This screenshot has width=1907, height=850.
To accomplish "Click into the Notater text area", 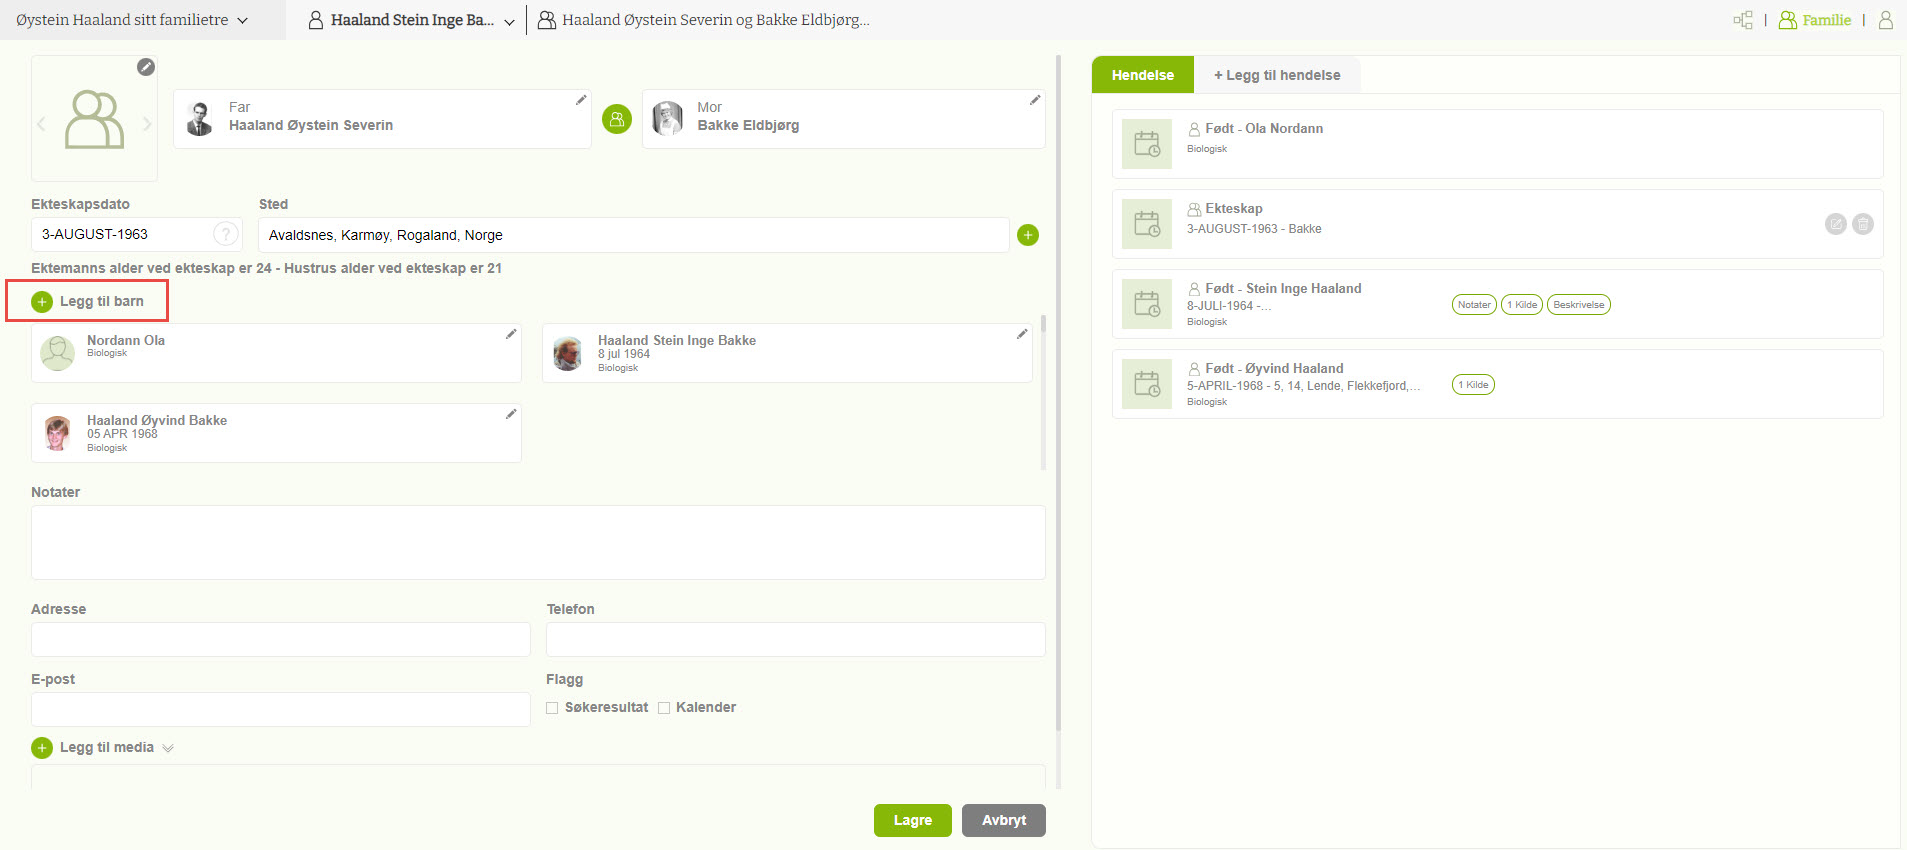I will [x=538, y=542].
